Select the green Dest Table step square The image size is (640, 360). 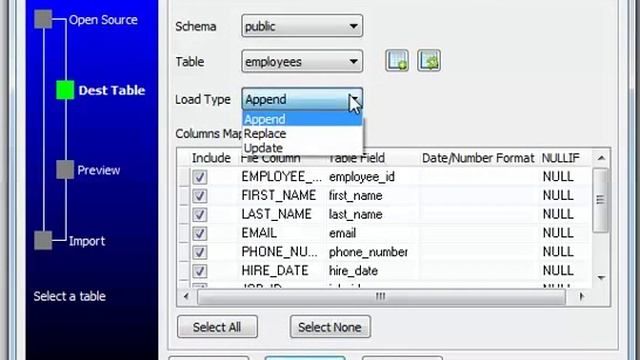tap(65, 90)
